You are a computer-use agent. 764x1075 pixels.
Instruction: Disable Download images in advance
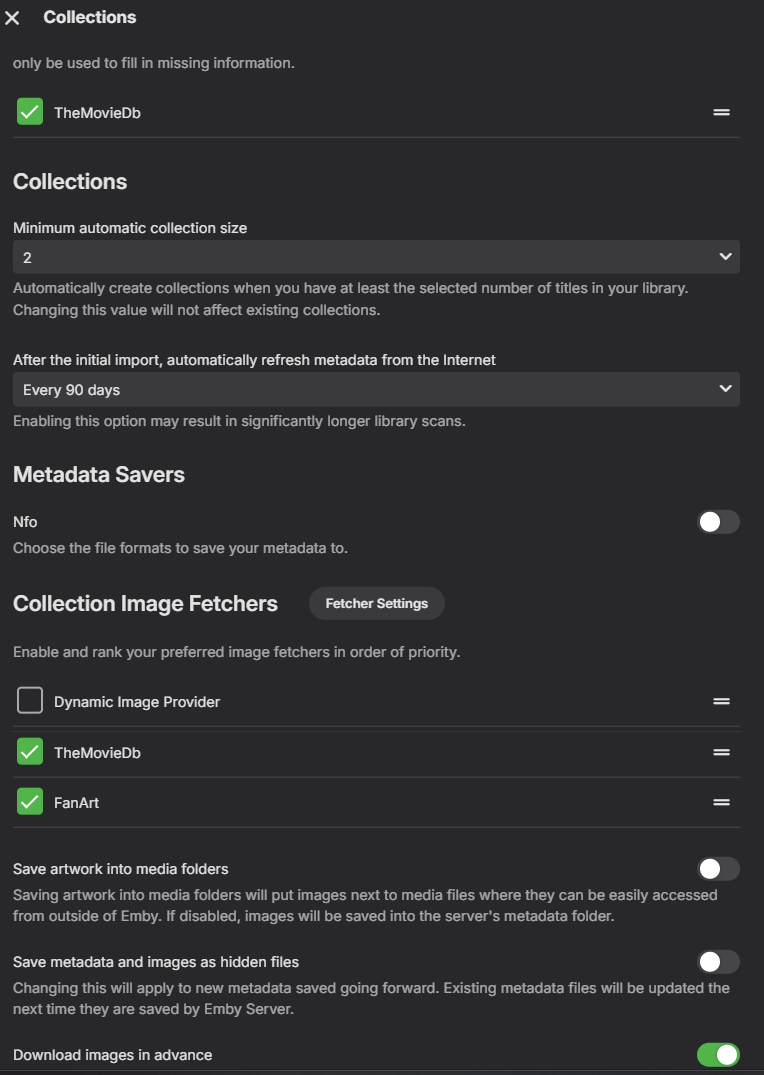click(718, 1054)
